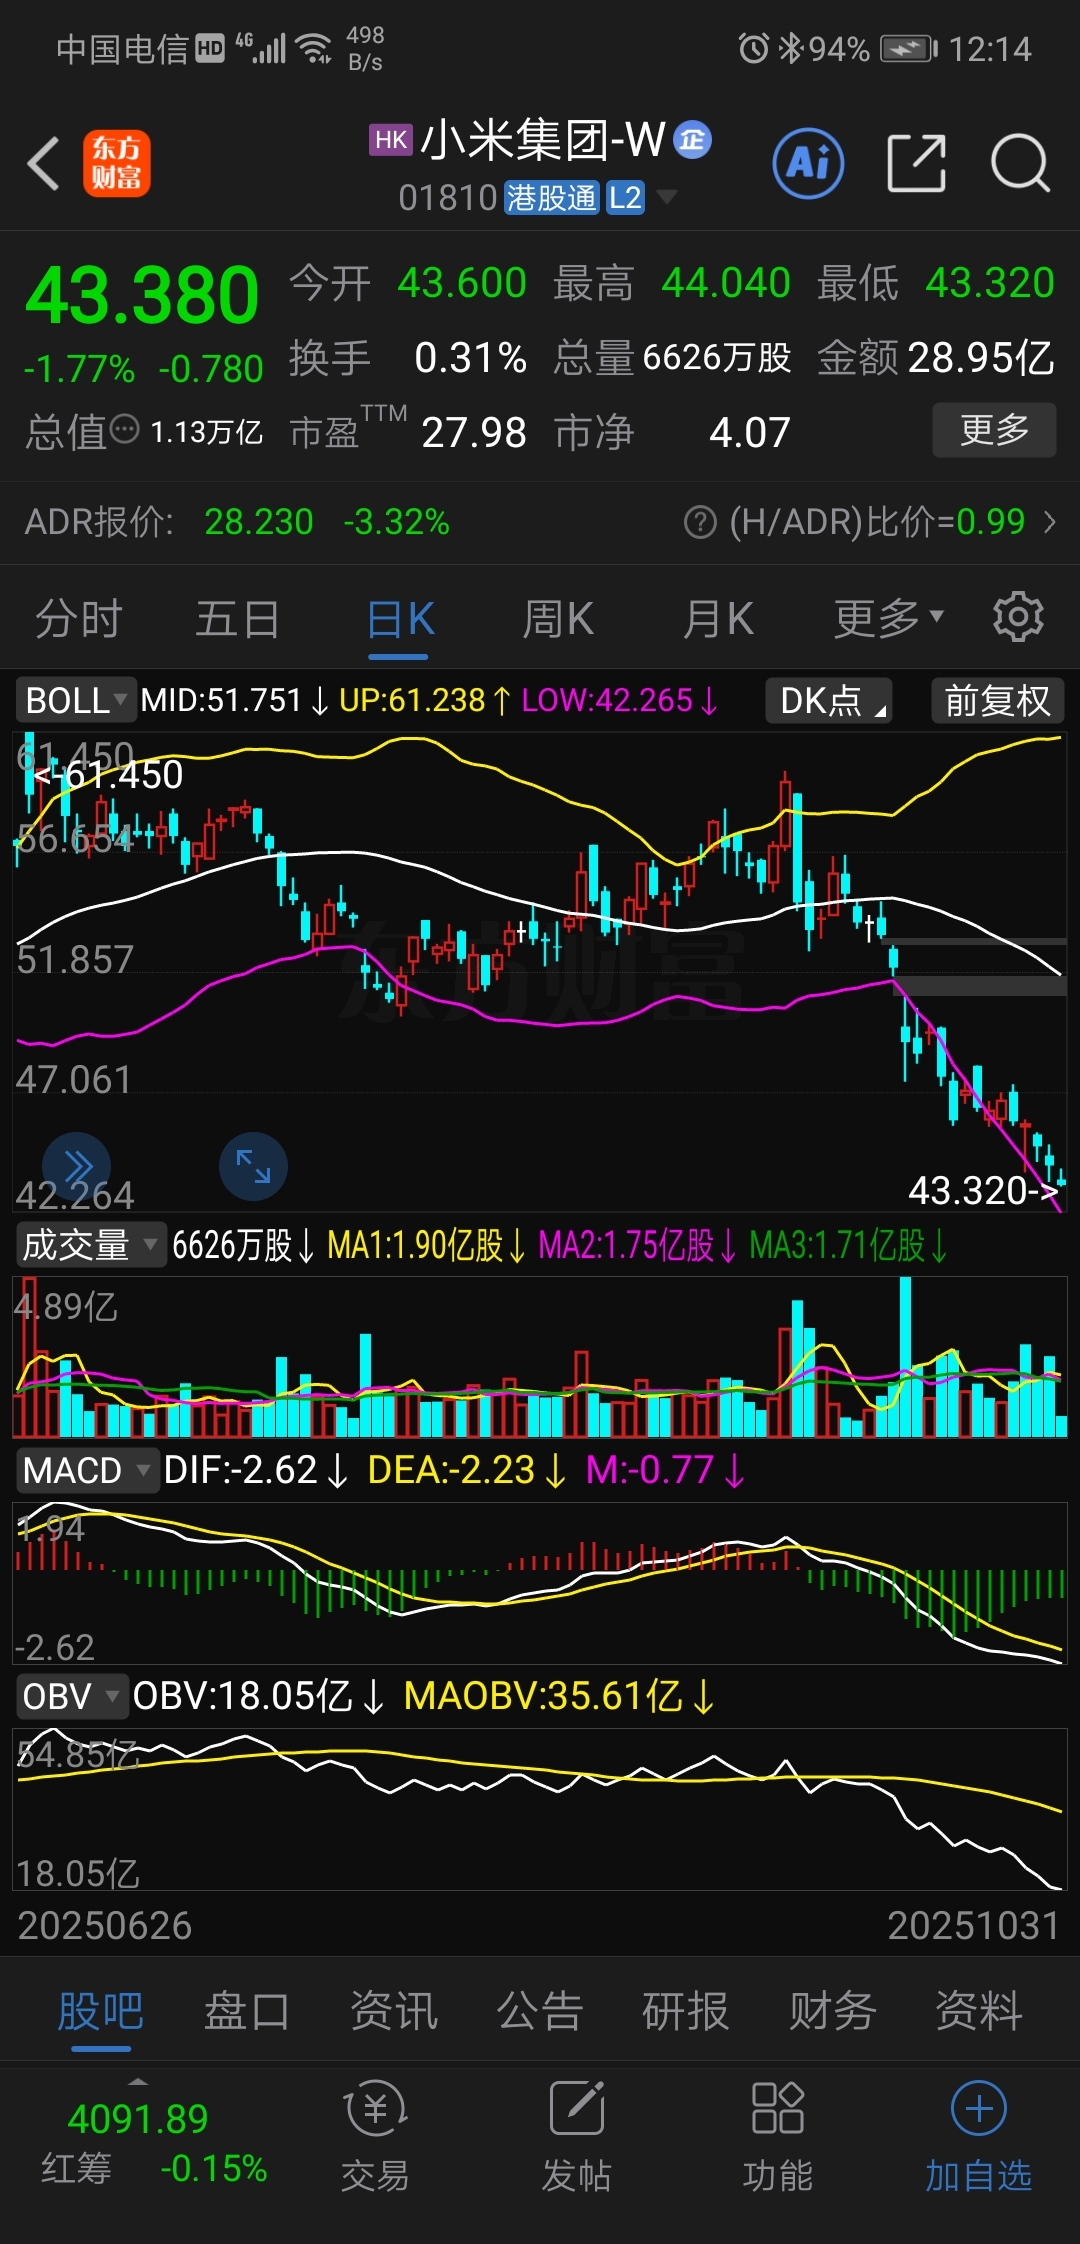
Task: Tap the double-arrow chart scroll button
Action: click(76, 1166)
